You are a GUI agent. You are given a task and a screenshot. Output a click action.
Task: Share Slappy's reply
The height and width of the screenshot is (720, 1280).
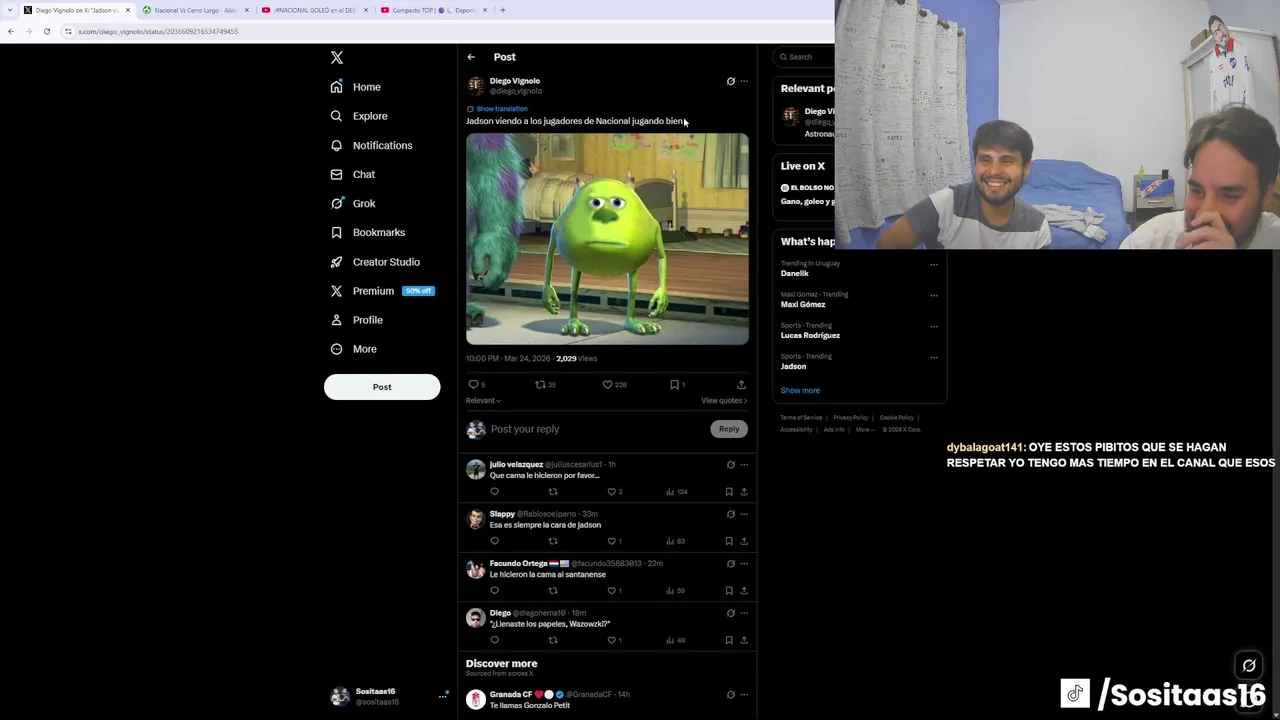pos(744,541)
